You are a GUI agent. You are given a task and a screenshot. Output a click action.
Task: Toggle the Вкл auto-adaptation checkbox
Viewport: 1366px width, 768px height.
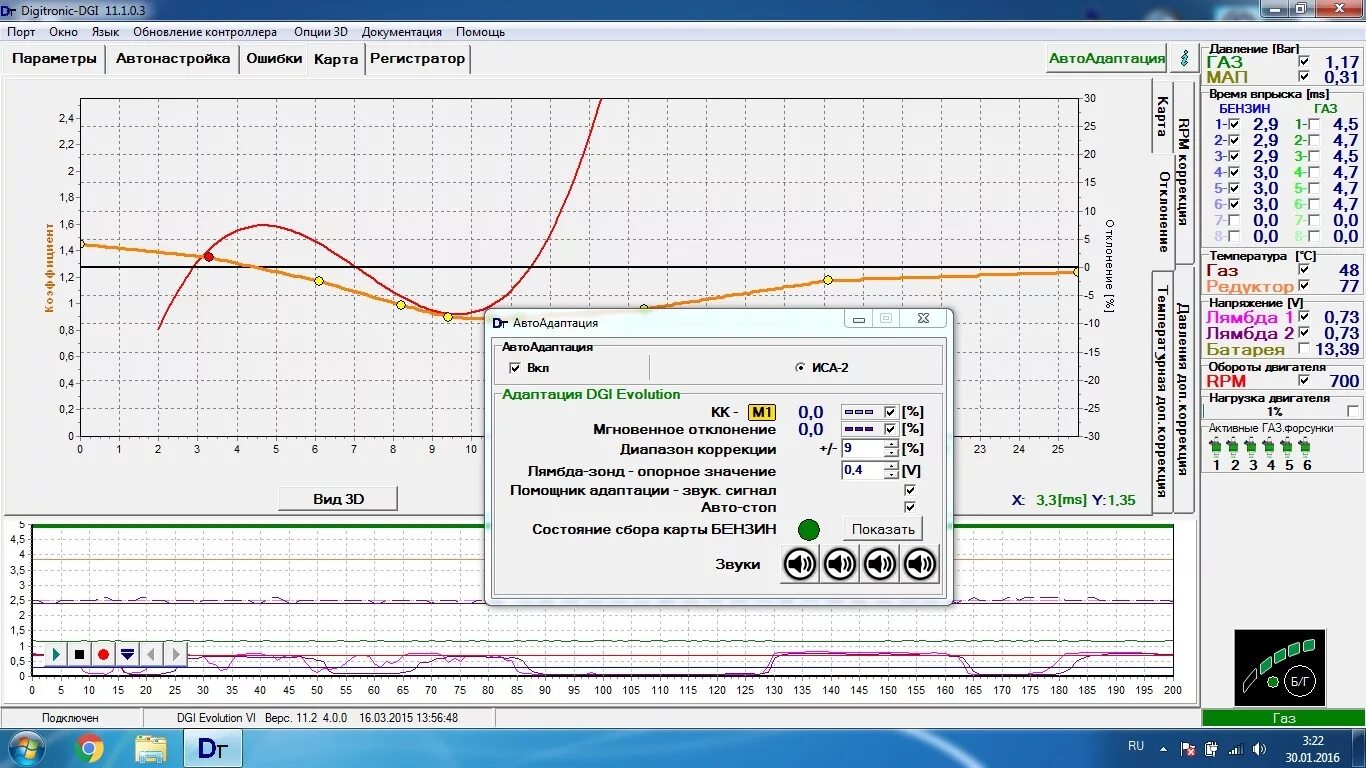click(x=515, y=368)
